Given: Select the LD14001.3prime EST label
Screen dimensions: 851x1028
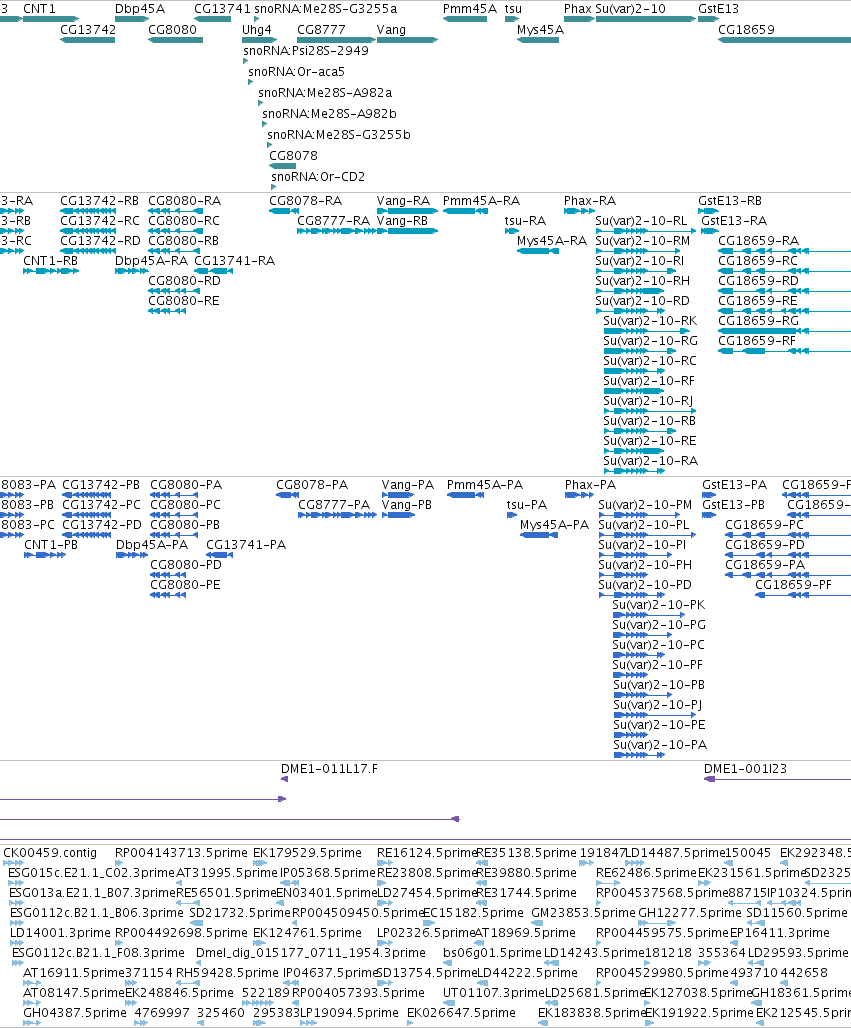Looking at the screenshot, I should (60, 932).
